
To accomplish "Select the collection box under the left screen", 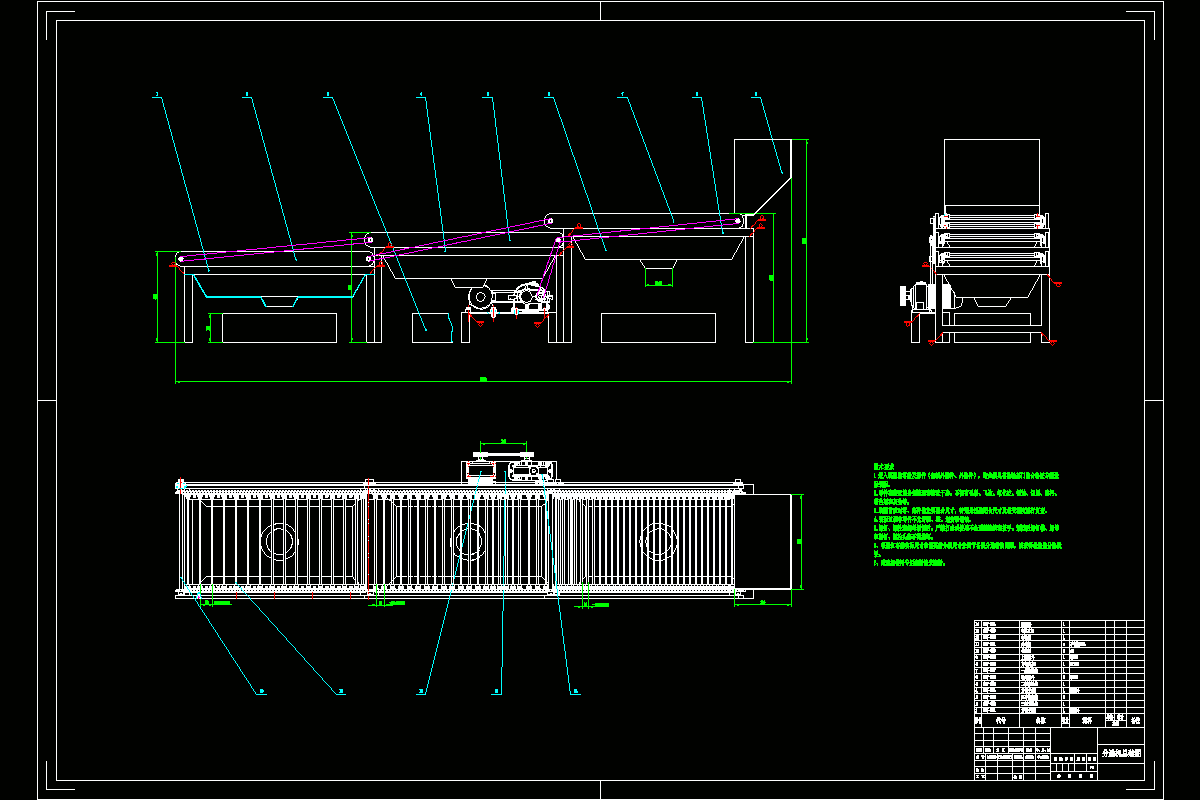I will (279, 328).
